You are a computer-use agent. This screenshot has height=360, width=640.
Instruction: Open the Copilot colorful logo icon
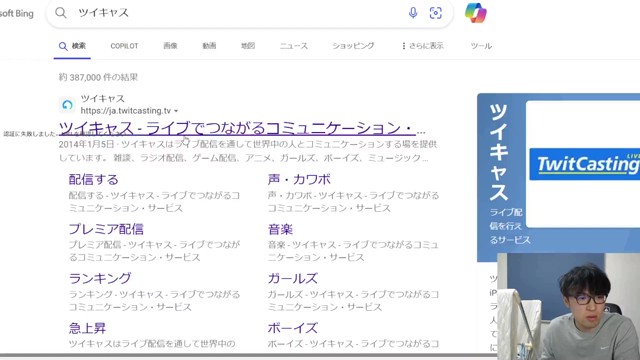click(x=476, y=13)
